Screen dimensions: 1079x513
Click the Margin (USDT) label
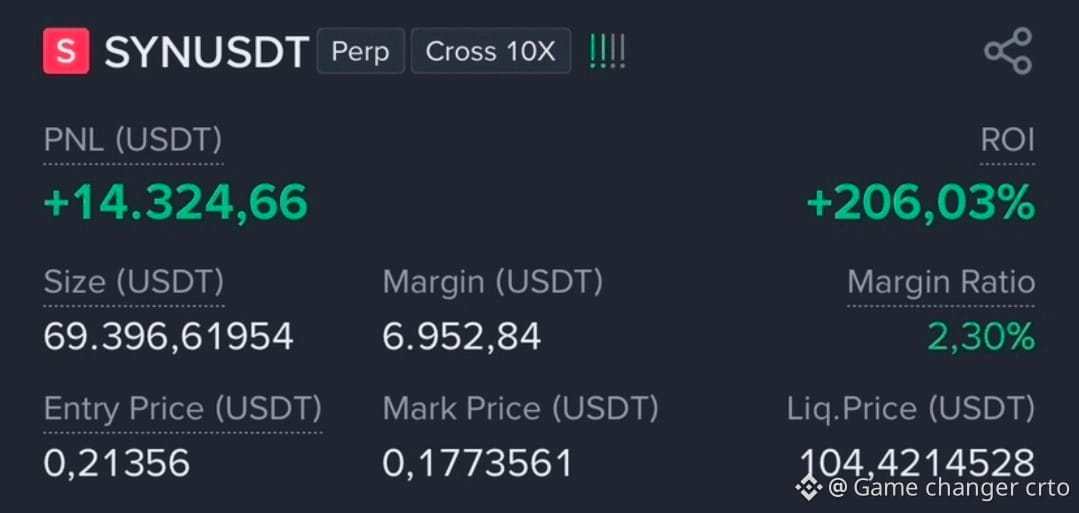[493, 282]
